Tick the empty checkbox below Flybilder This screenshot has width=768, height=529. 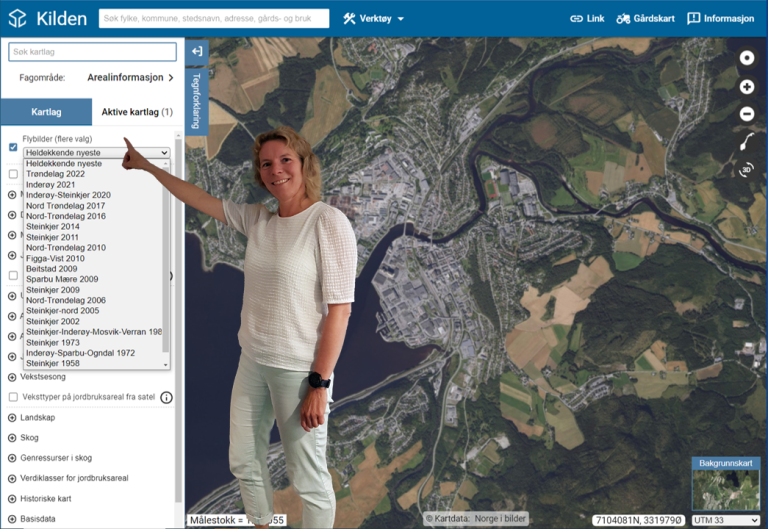tap(13, 174)
